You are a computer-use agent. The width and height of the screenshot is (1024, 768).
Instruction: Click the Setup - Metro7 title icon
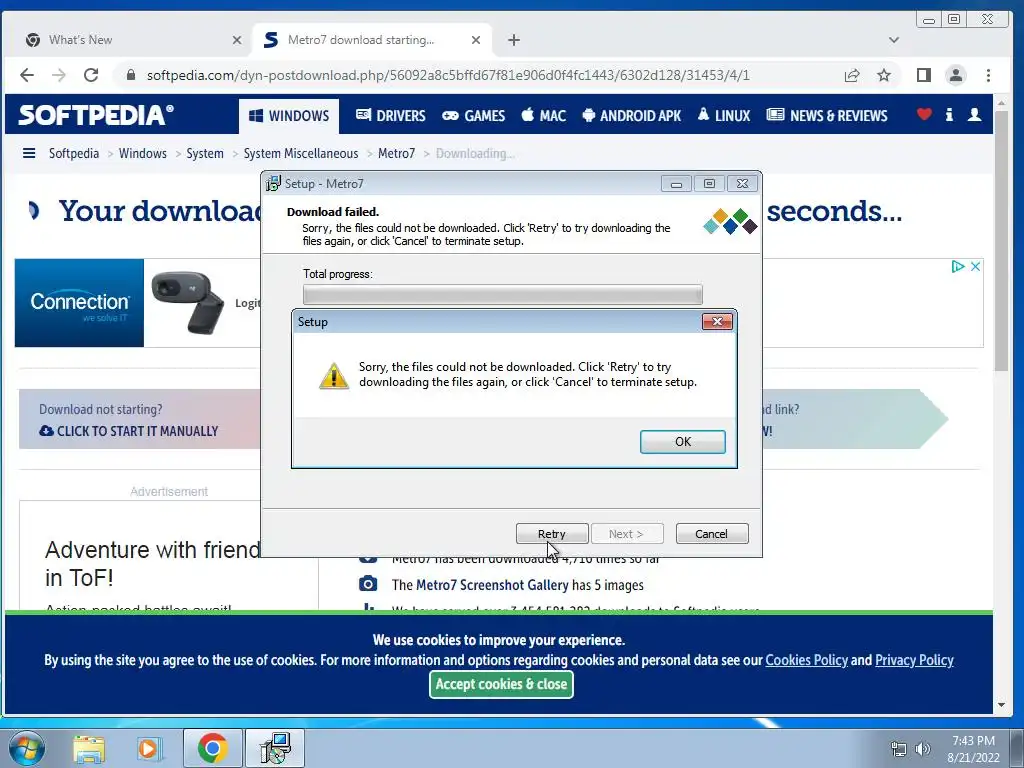coord(273,184)
